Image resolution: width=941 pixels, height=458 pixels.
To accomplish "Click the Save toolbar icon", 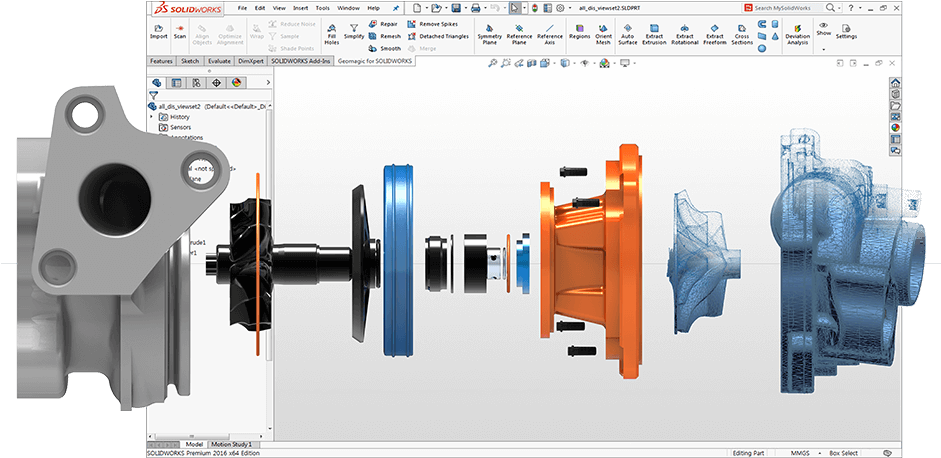I will coord(456,8).
